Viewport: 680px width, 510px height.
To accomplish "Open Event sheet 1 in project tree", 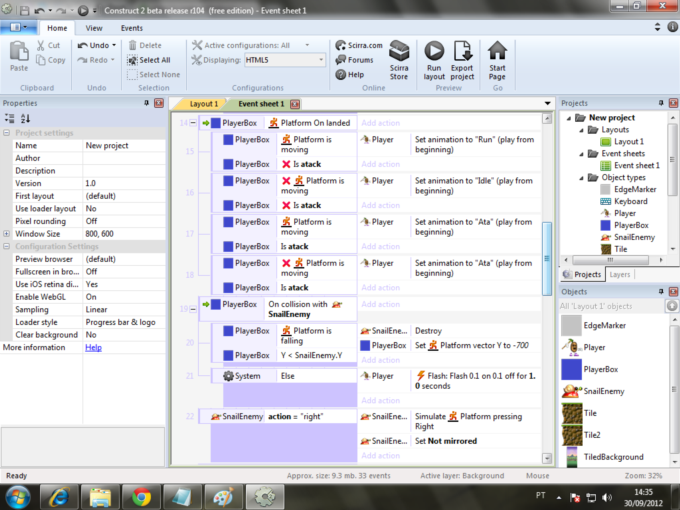I will tap(630, 165).
